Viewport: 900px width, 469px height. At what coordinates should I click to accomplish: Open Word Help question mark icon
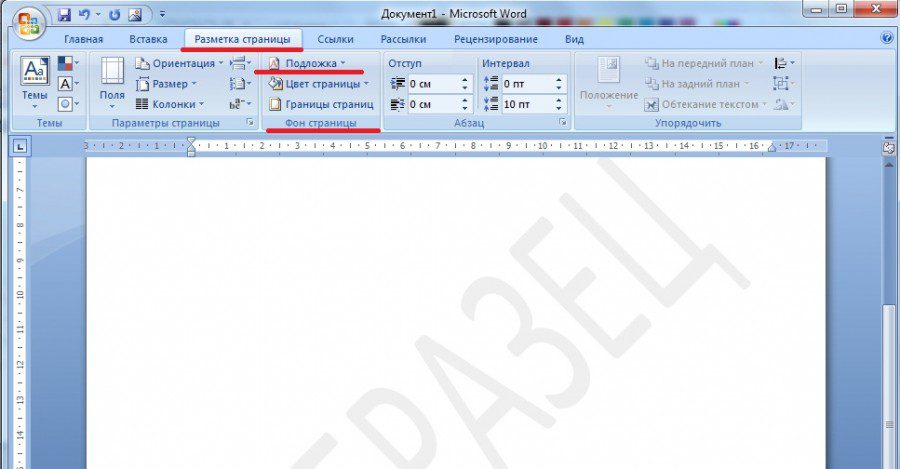tap(887, 38)
